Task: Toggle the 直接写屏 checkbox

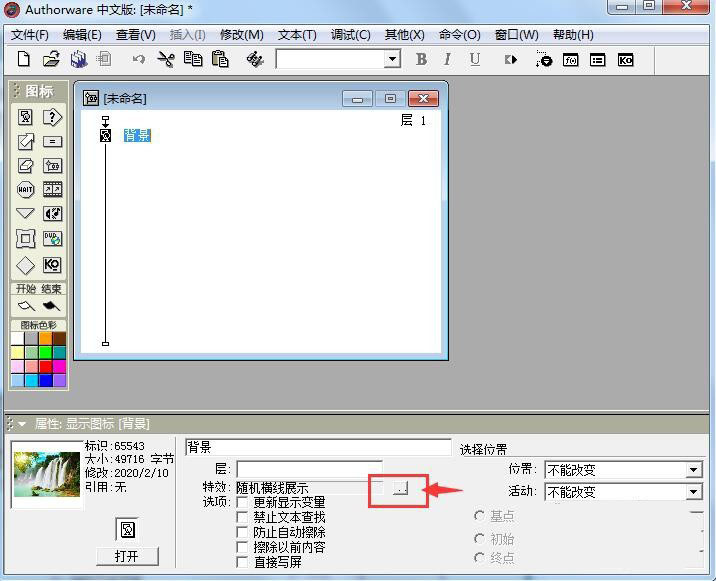Action: click(242, 562)
